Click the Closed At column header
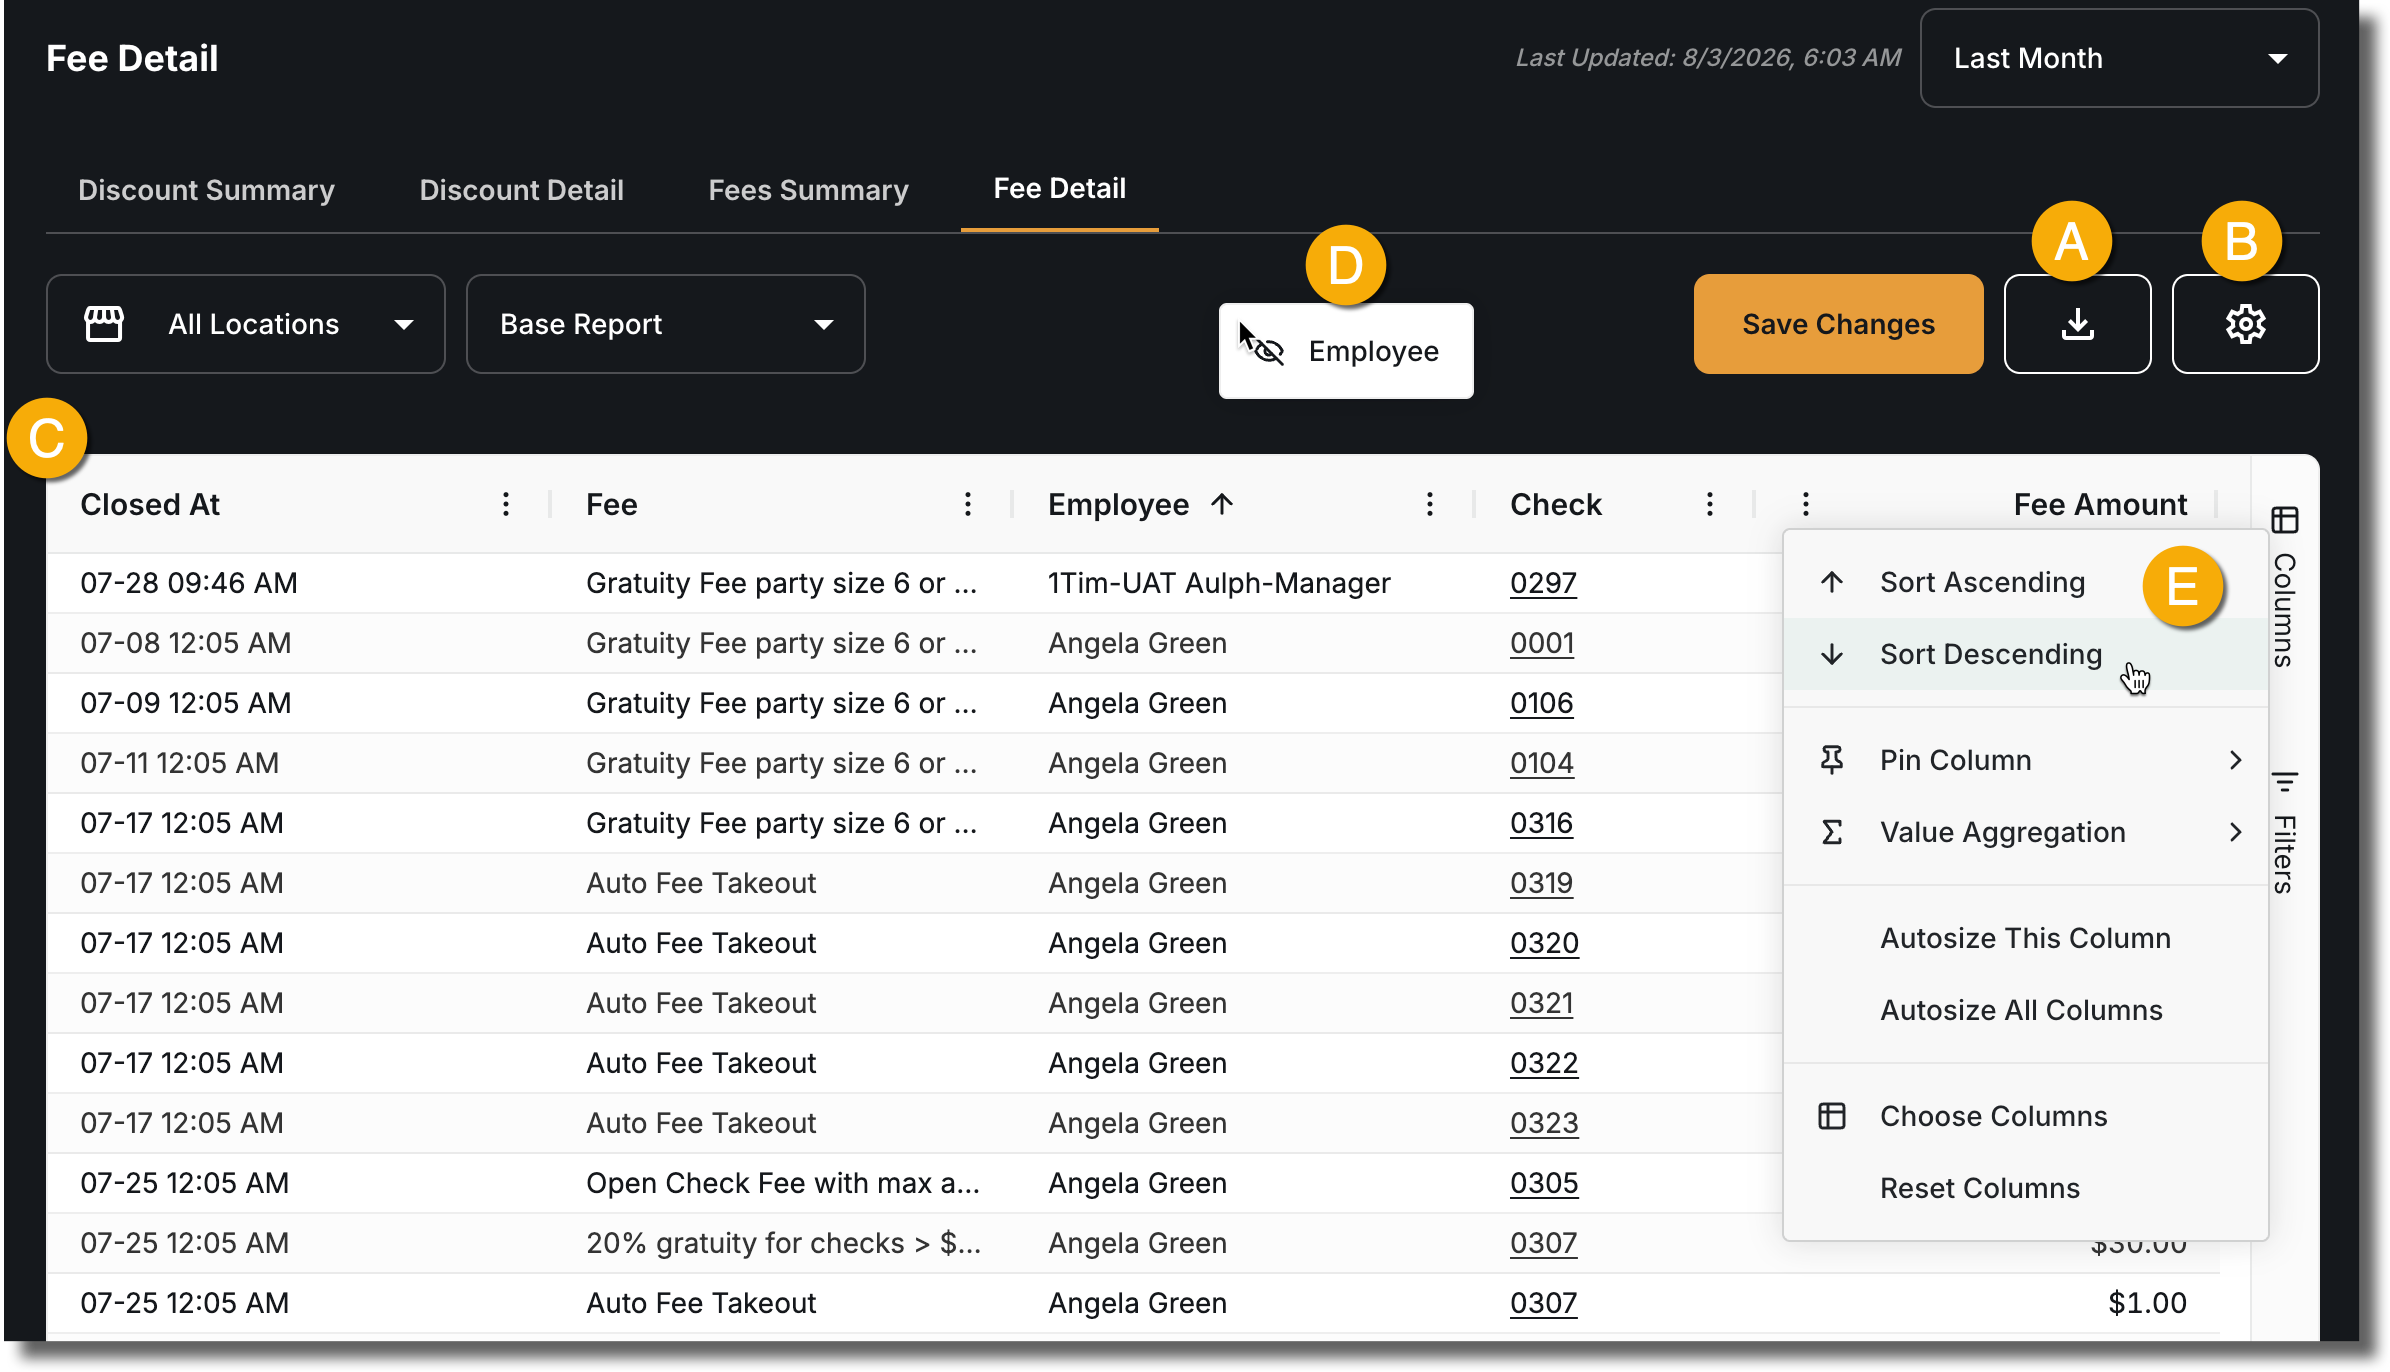 tap(150, 504)
